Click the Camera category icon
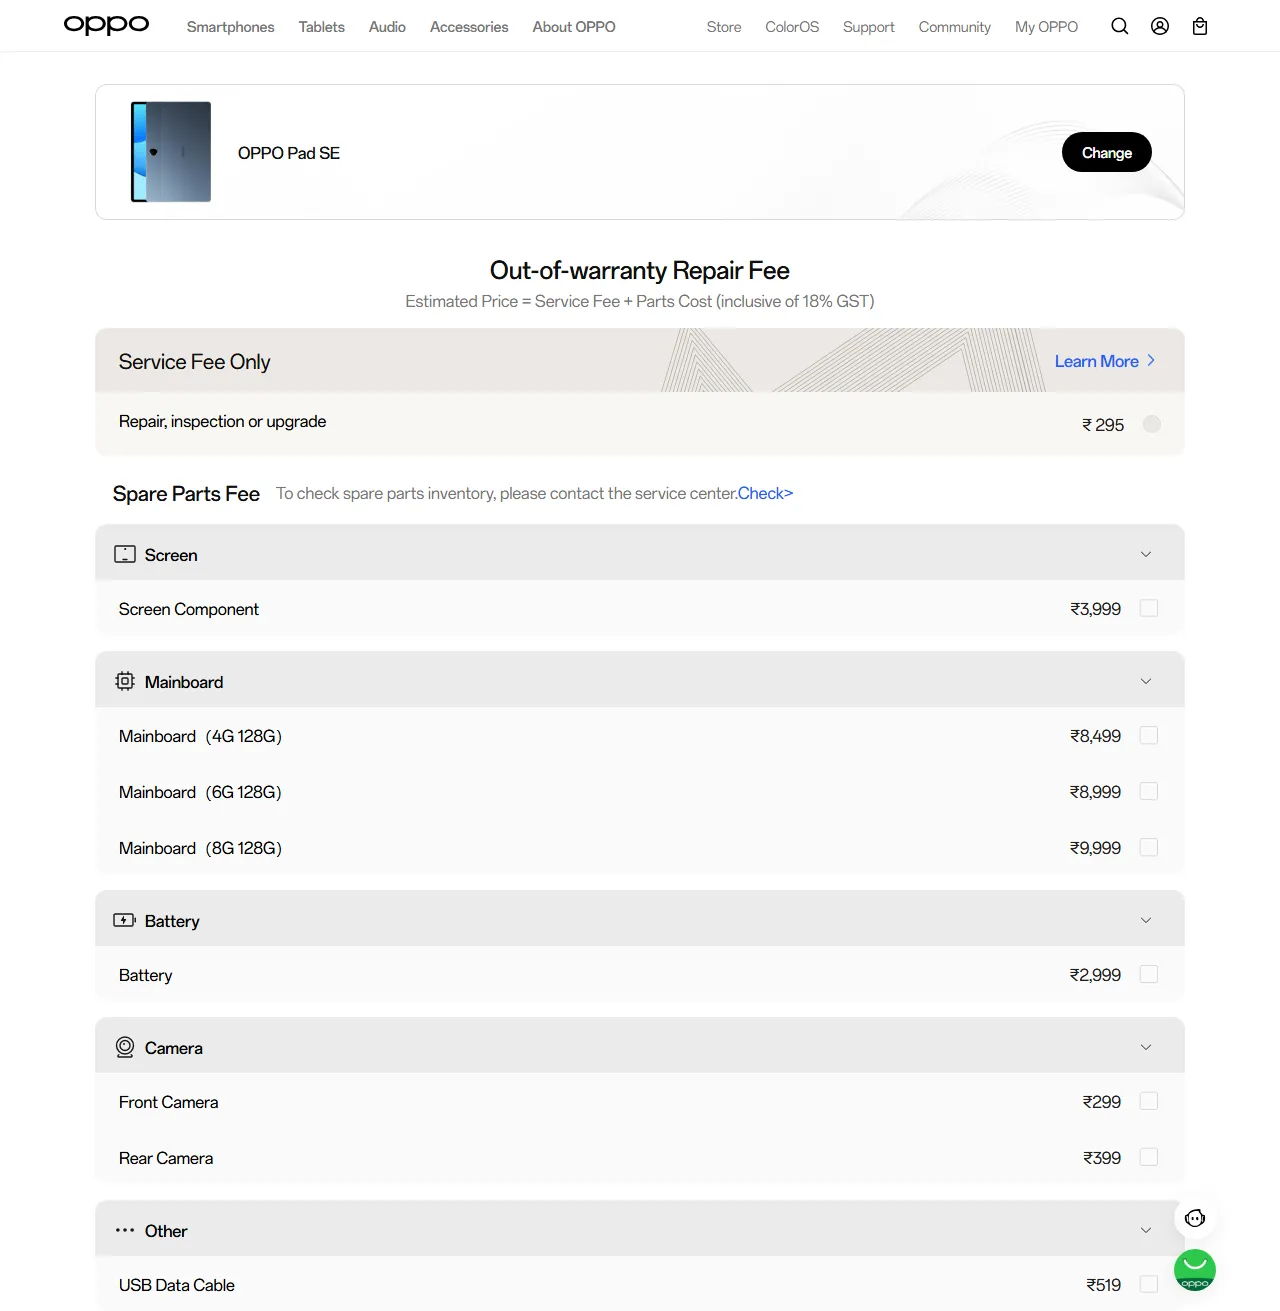Screen dimensions: 1280x1311 pos(125,1047)
